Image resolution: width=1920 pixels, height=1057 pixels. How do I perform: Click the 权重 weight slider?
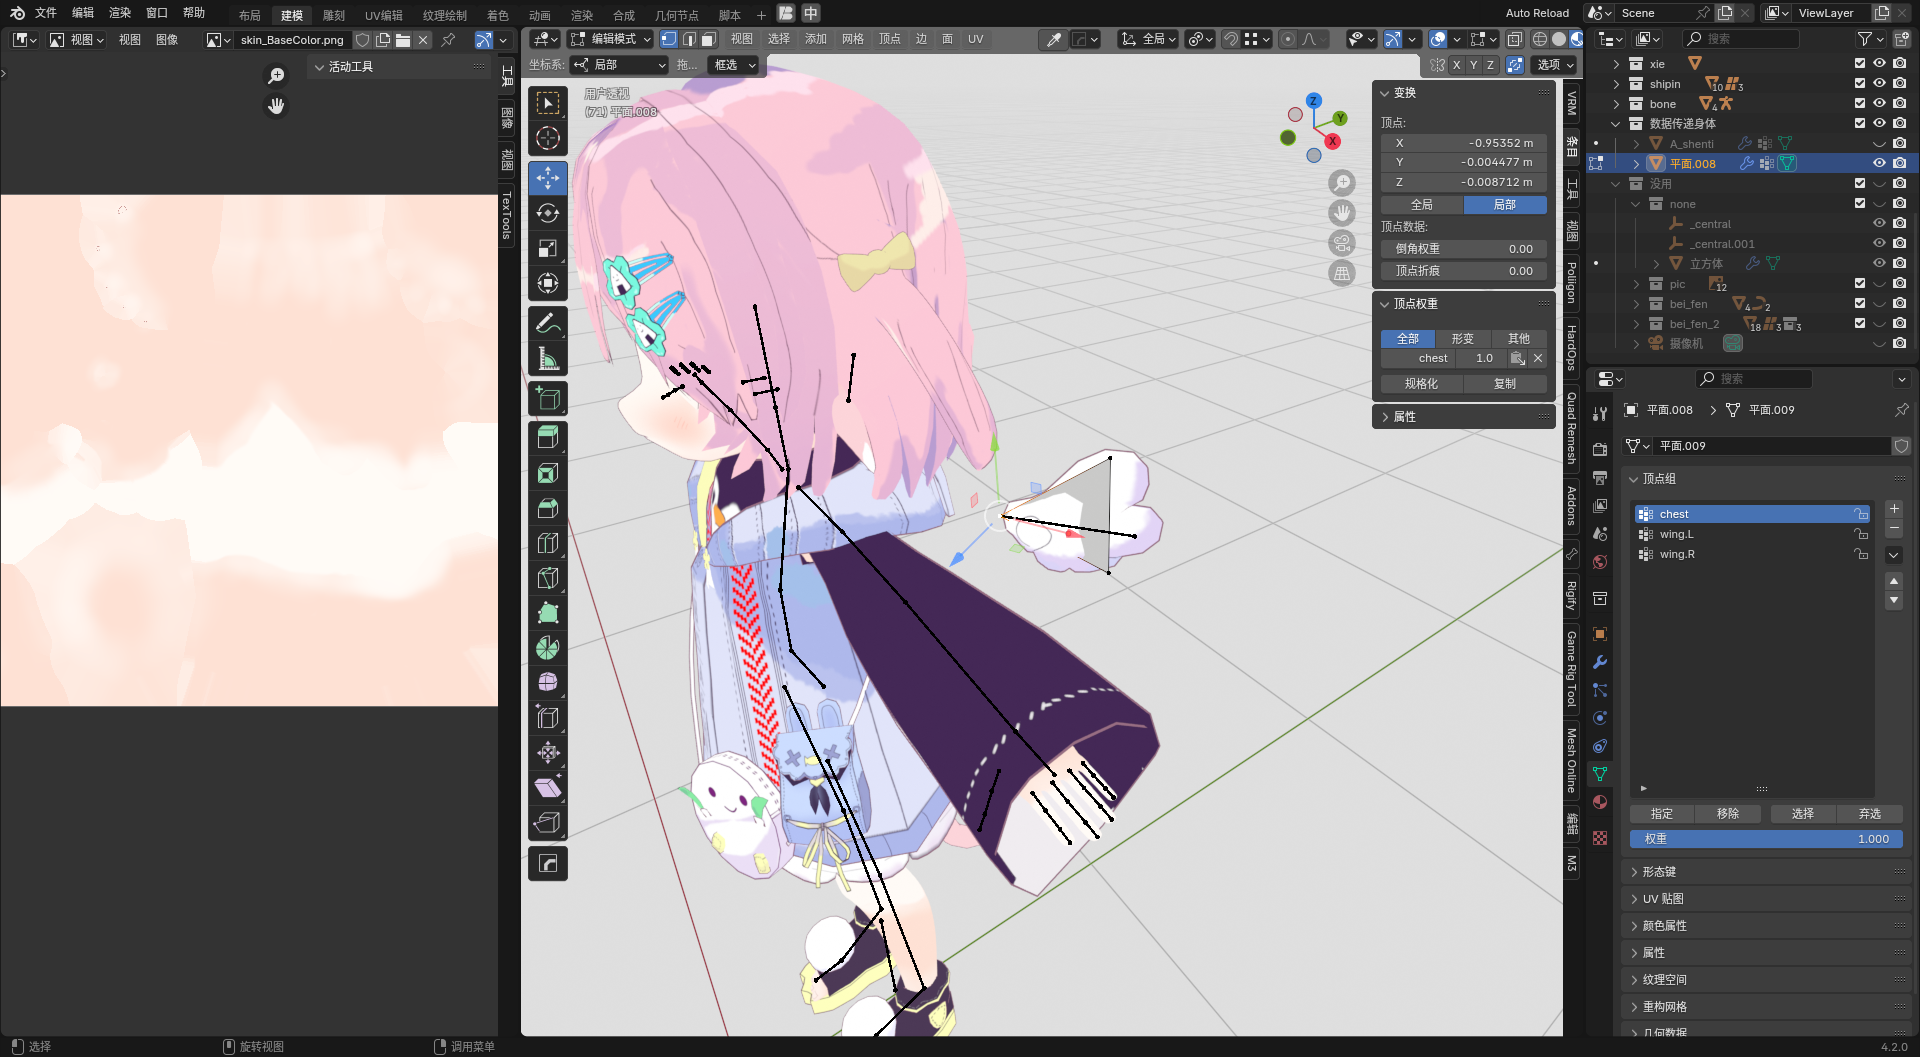pyautogui.click(x=1765, y=839)
